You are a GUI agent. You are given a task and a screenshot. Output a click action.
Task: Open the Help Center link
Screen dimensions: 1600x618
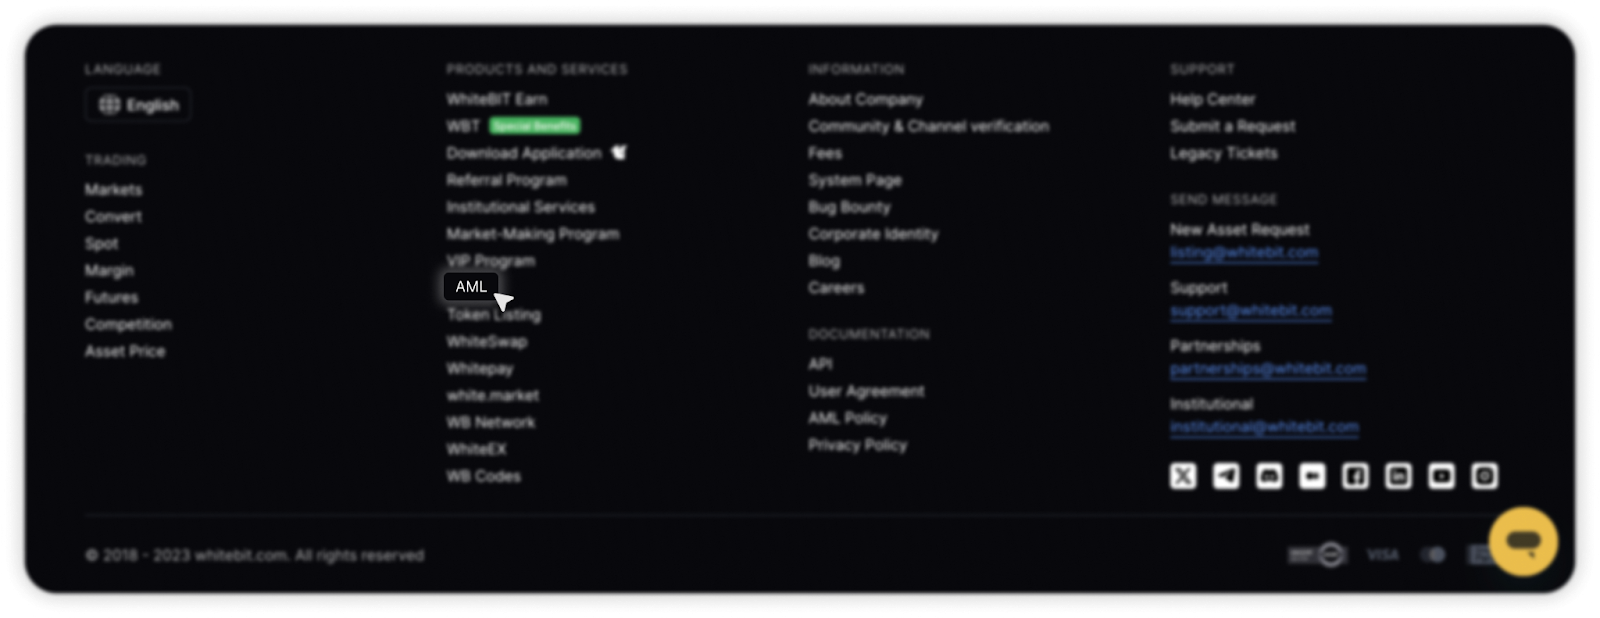[1212, 99]
